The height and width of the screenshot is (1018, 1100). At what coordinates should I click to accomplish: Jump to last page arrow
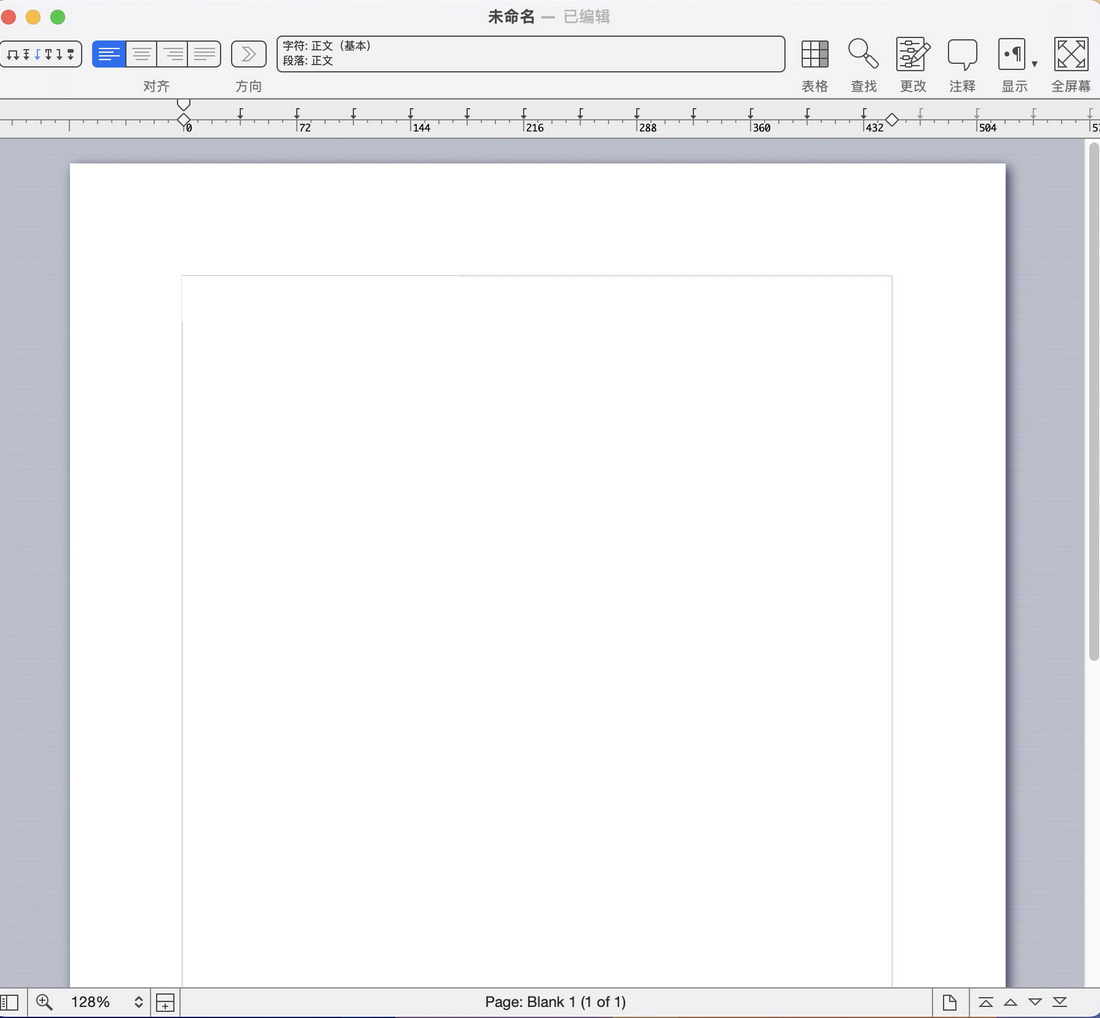point(1059,1002)
